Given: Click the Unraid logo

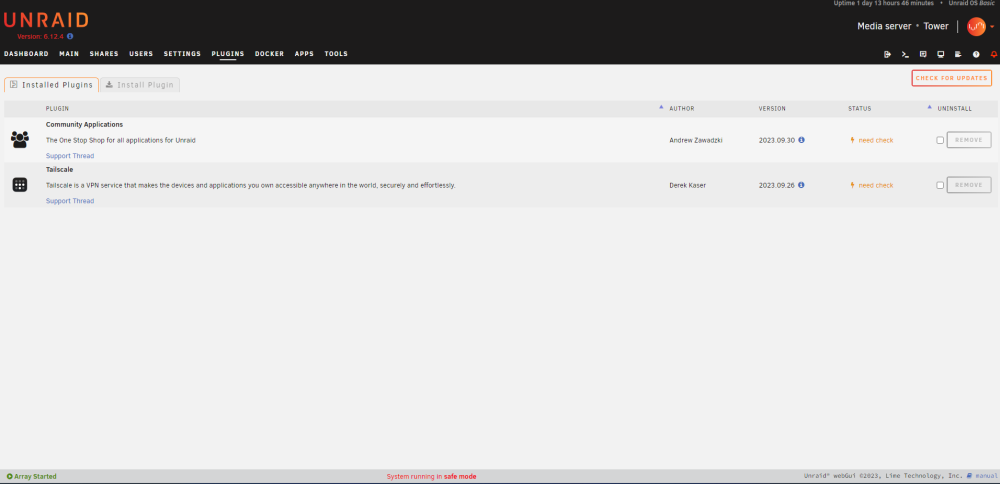Looking at the screenshot, I should click(46, 20).
